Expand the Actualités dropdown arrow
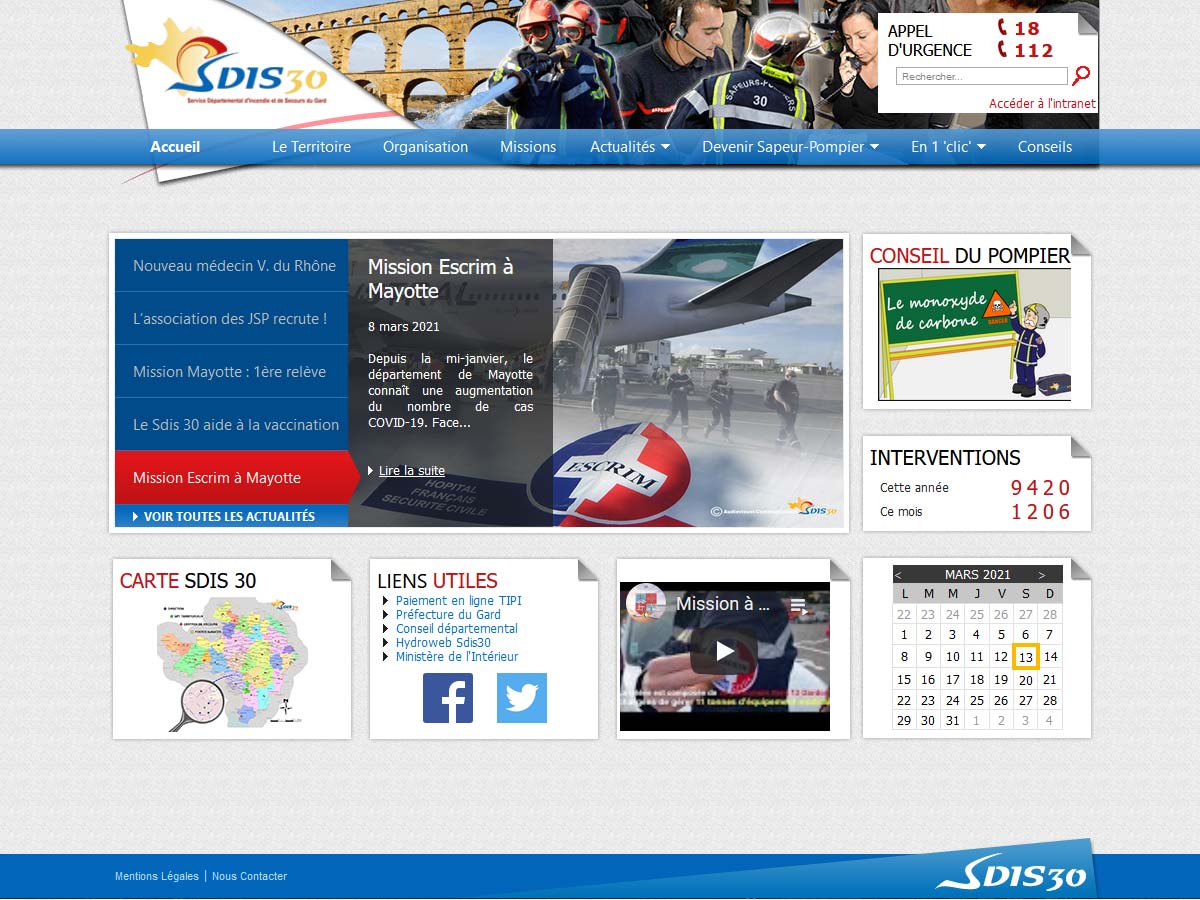This screenshot has height=900, width=1200. (665, 147)
